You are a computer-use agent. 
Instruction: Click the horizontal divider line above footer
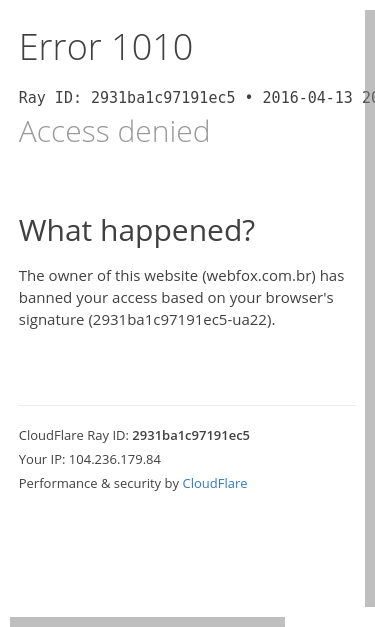point(188,405)
